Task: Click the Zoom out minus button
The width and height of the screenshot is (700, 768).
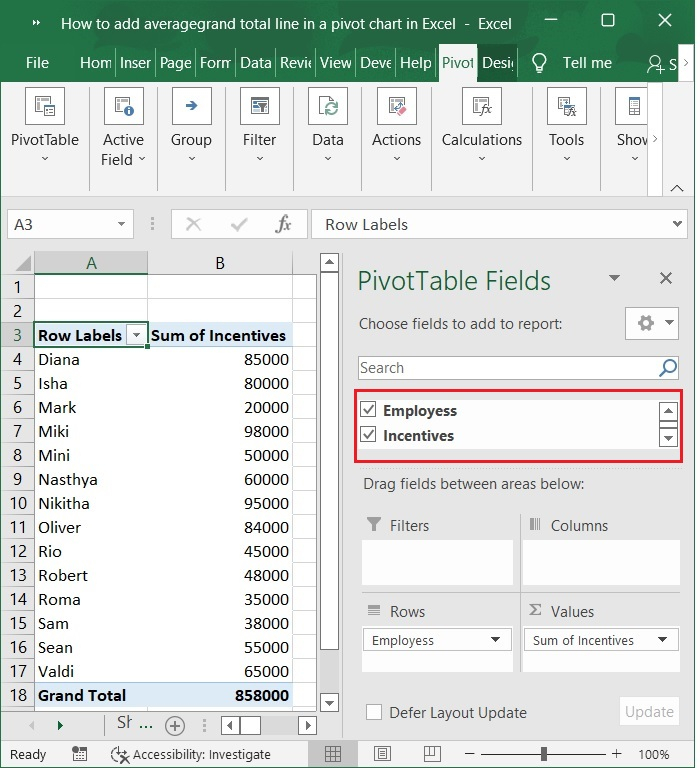Action: tap(469, 754)
